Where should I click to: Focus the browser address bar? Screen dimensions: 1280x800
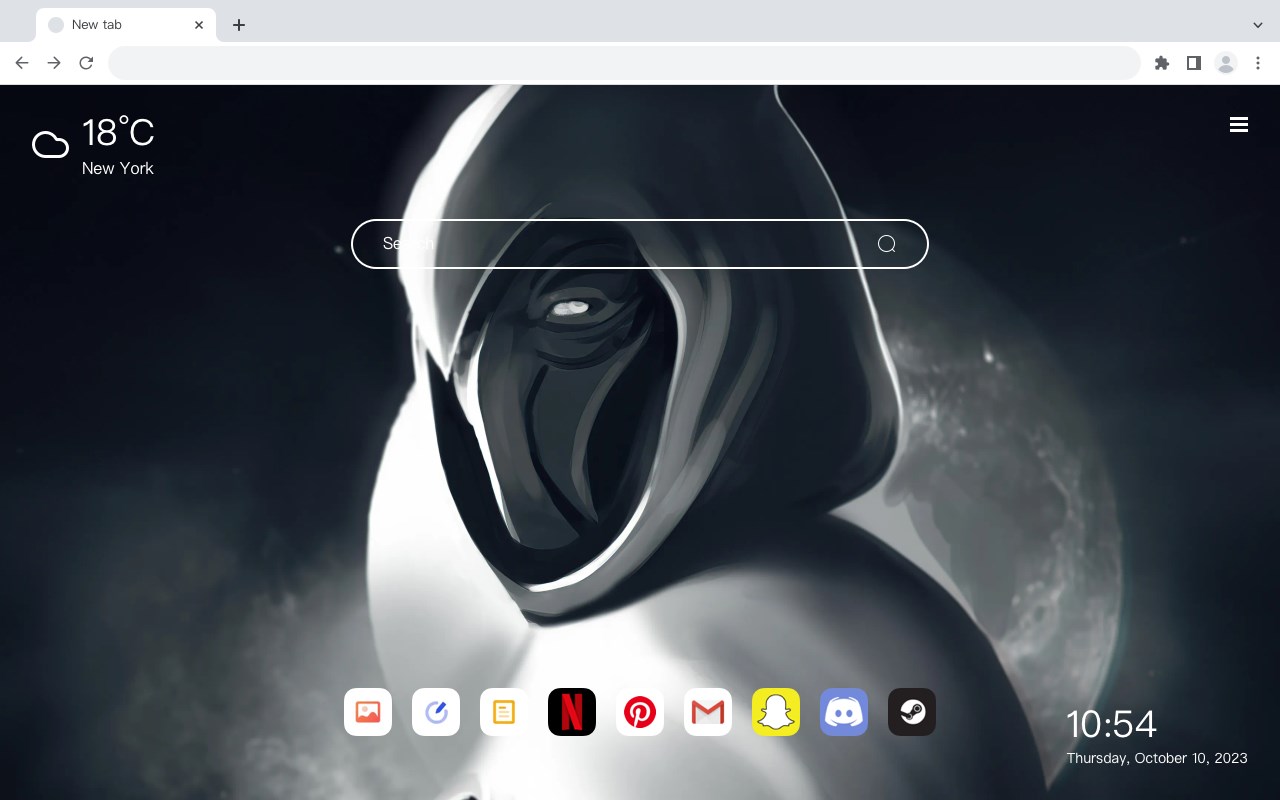pyautogui.click(x=624, y=63)
